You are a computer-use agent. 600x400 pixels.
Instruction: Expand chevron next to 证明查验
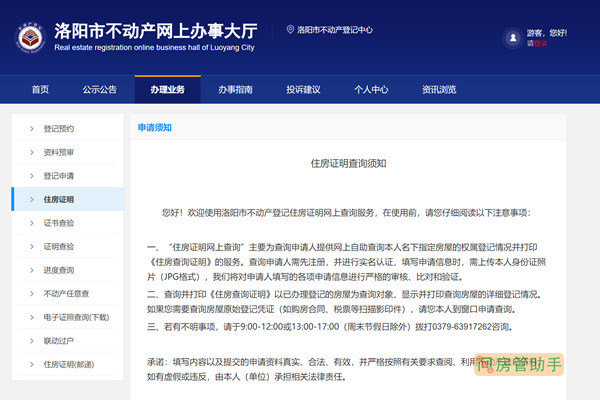coord(32,247)
